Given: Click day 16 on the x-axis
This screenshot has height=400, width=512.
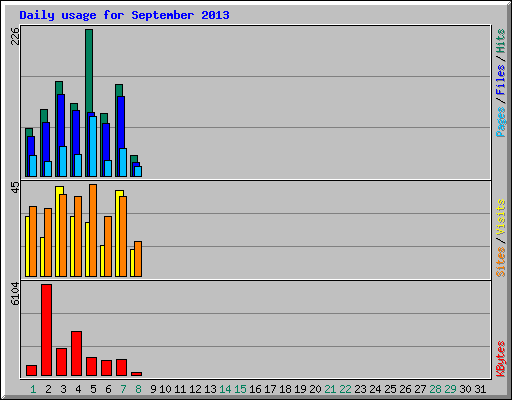Looking at the screenshot, I should 255,389.
